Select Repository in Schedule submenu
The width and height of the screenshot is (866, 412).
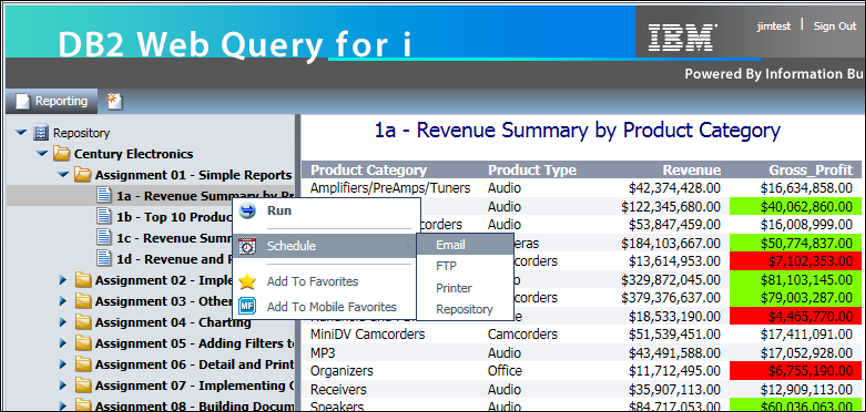(x=465, y=310)
